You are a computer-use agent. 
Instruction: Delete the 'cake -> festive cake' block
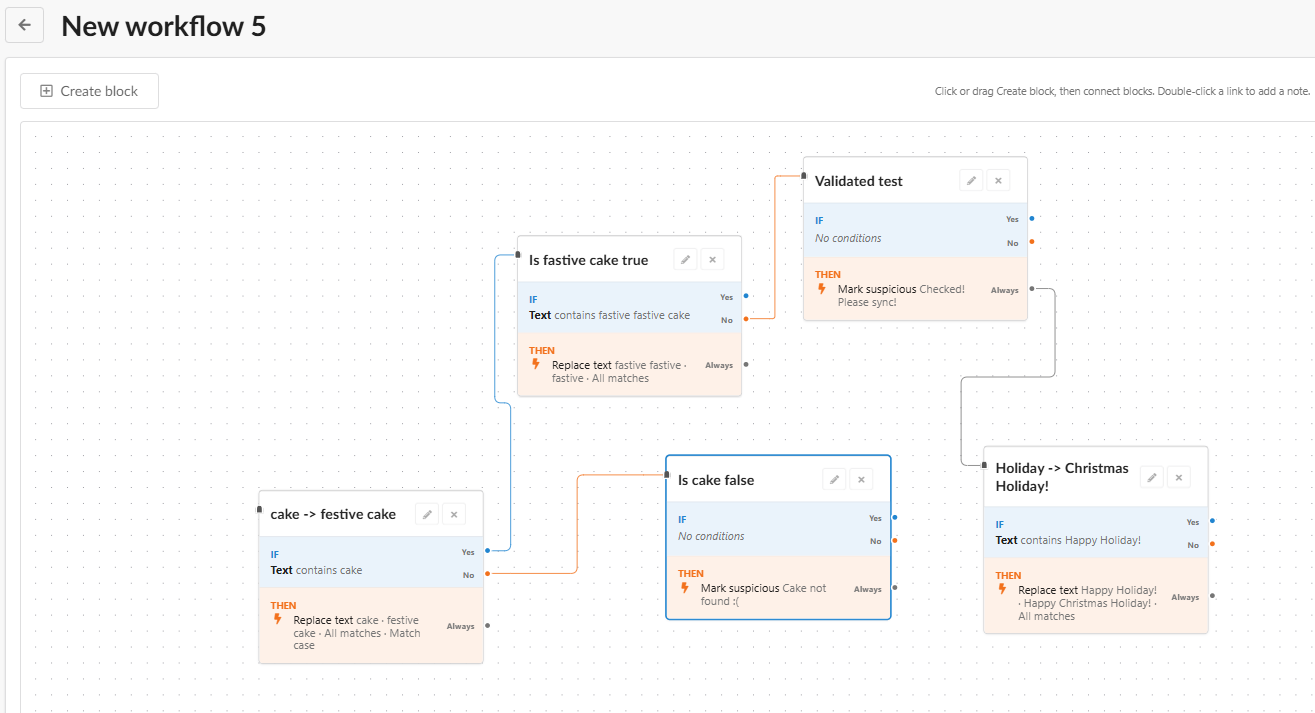click(454, 514)
